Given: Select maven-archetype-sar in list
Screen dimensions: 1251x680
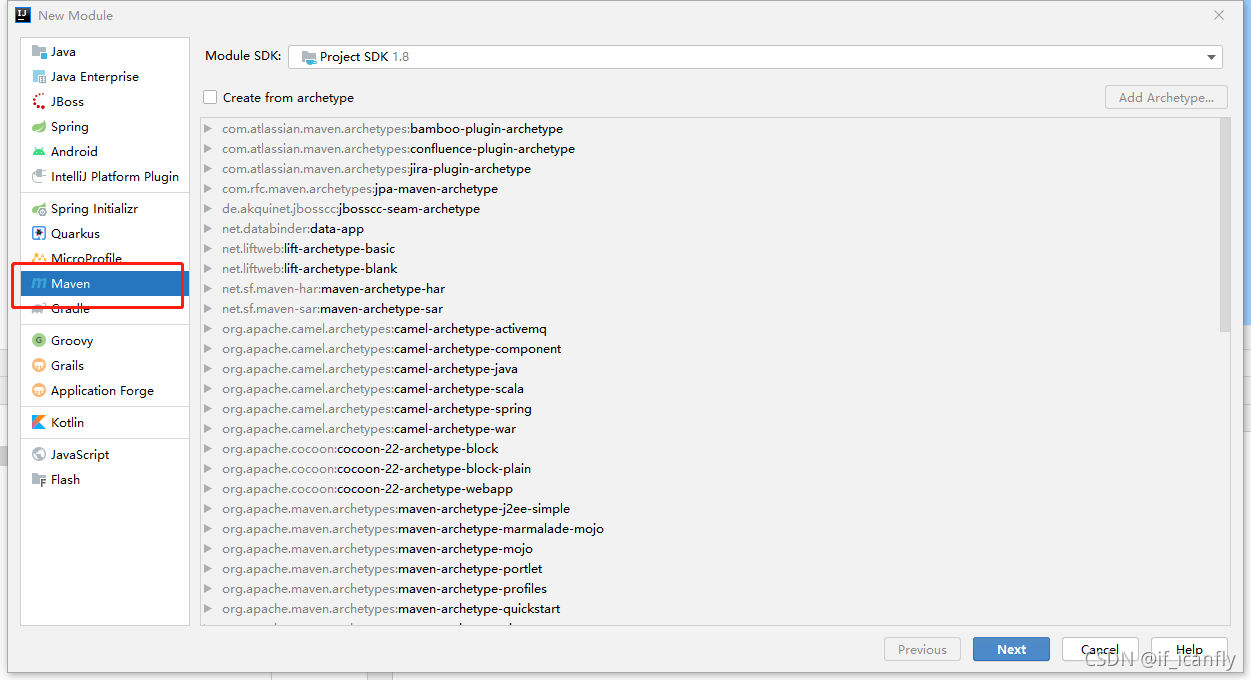Looking at the screenshot, I should (332, 309).
